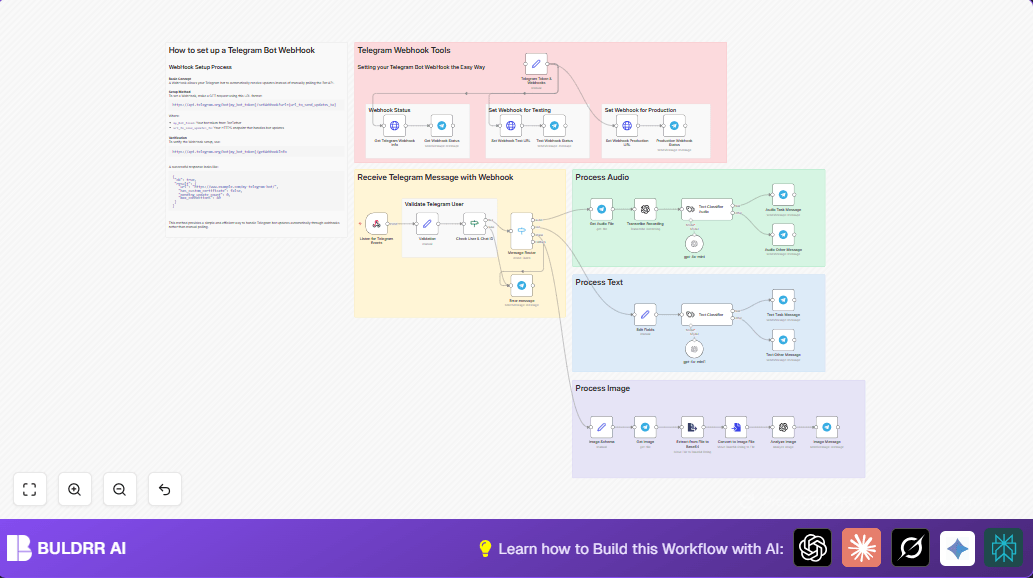
Task: Select the Set Webhook Production URL node
Action: click(627, 126)
